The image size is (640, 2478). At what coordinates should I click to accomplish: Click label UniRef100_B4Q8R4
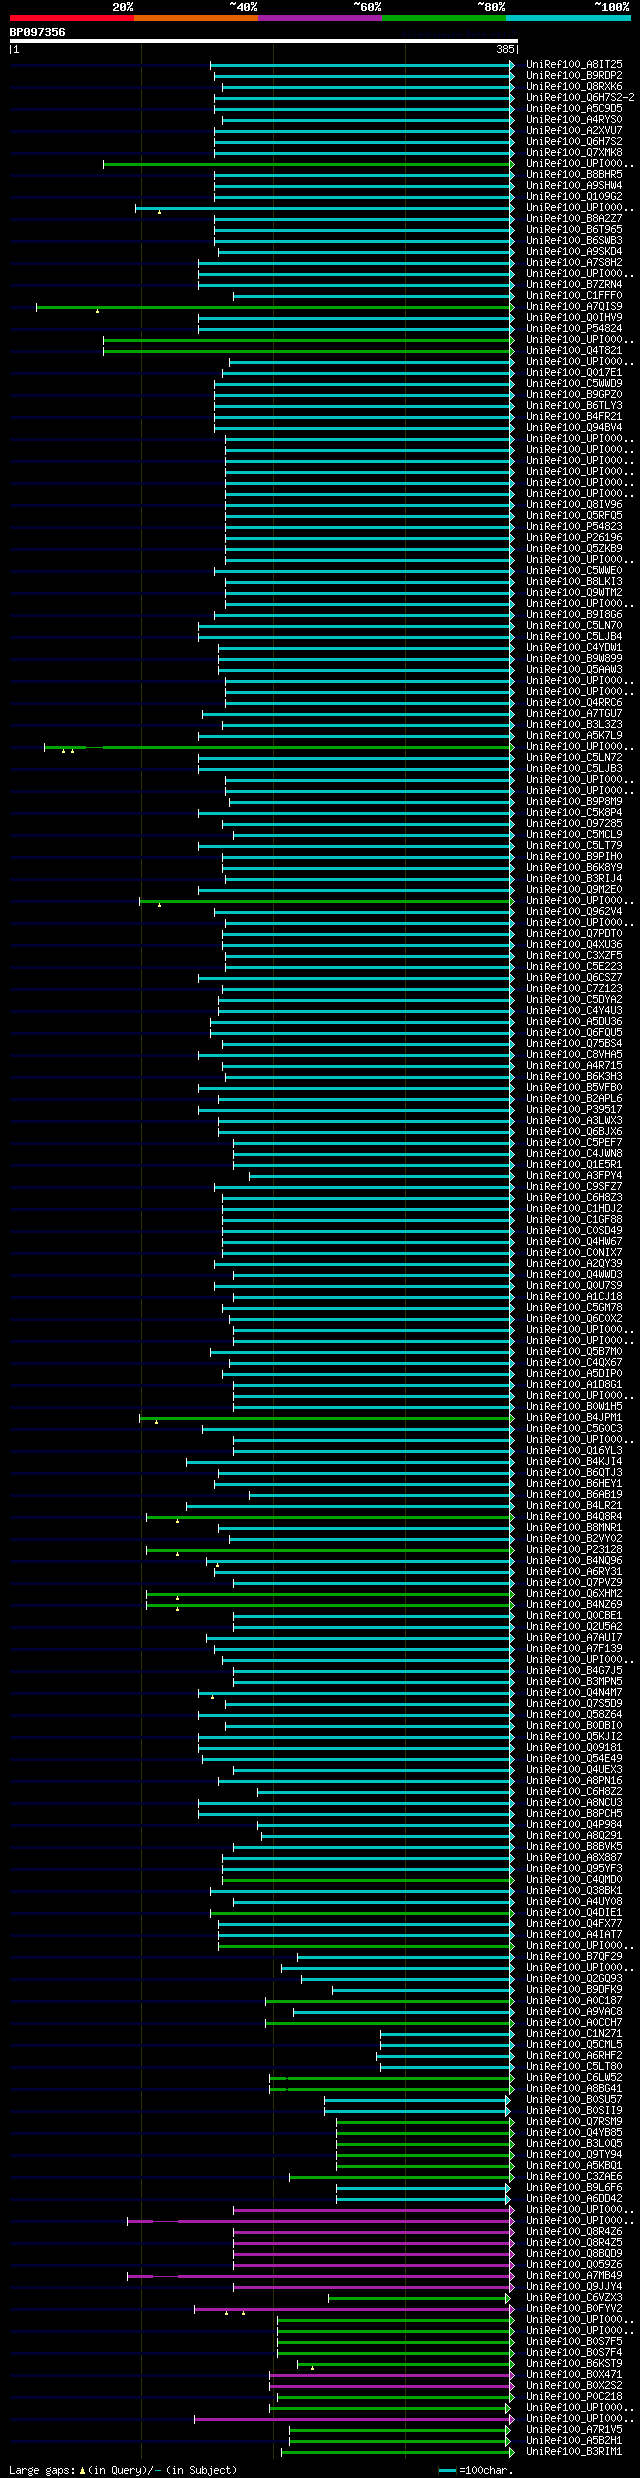tap(574, 1516)
